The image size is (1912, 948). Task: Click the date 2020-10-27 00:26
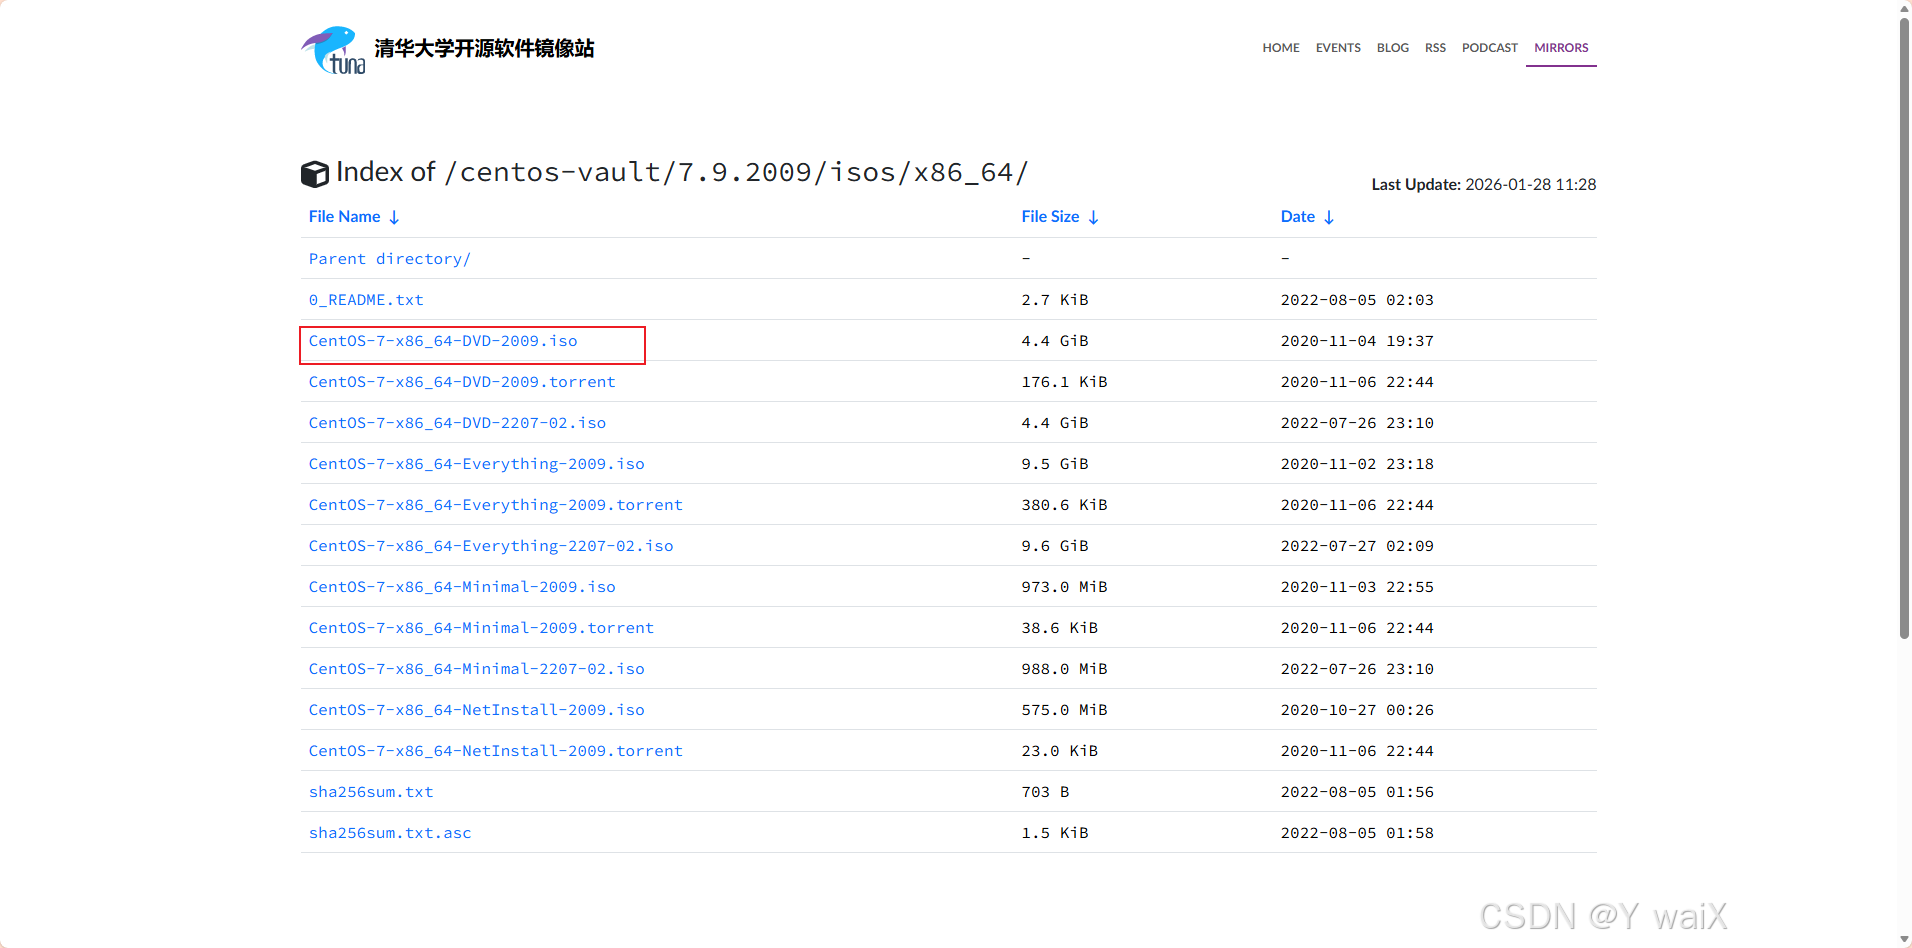[x=1357, y=710]
